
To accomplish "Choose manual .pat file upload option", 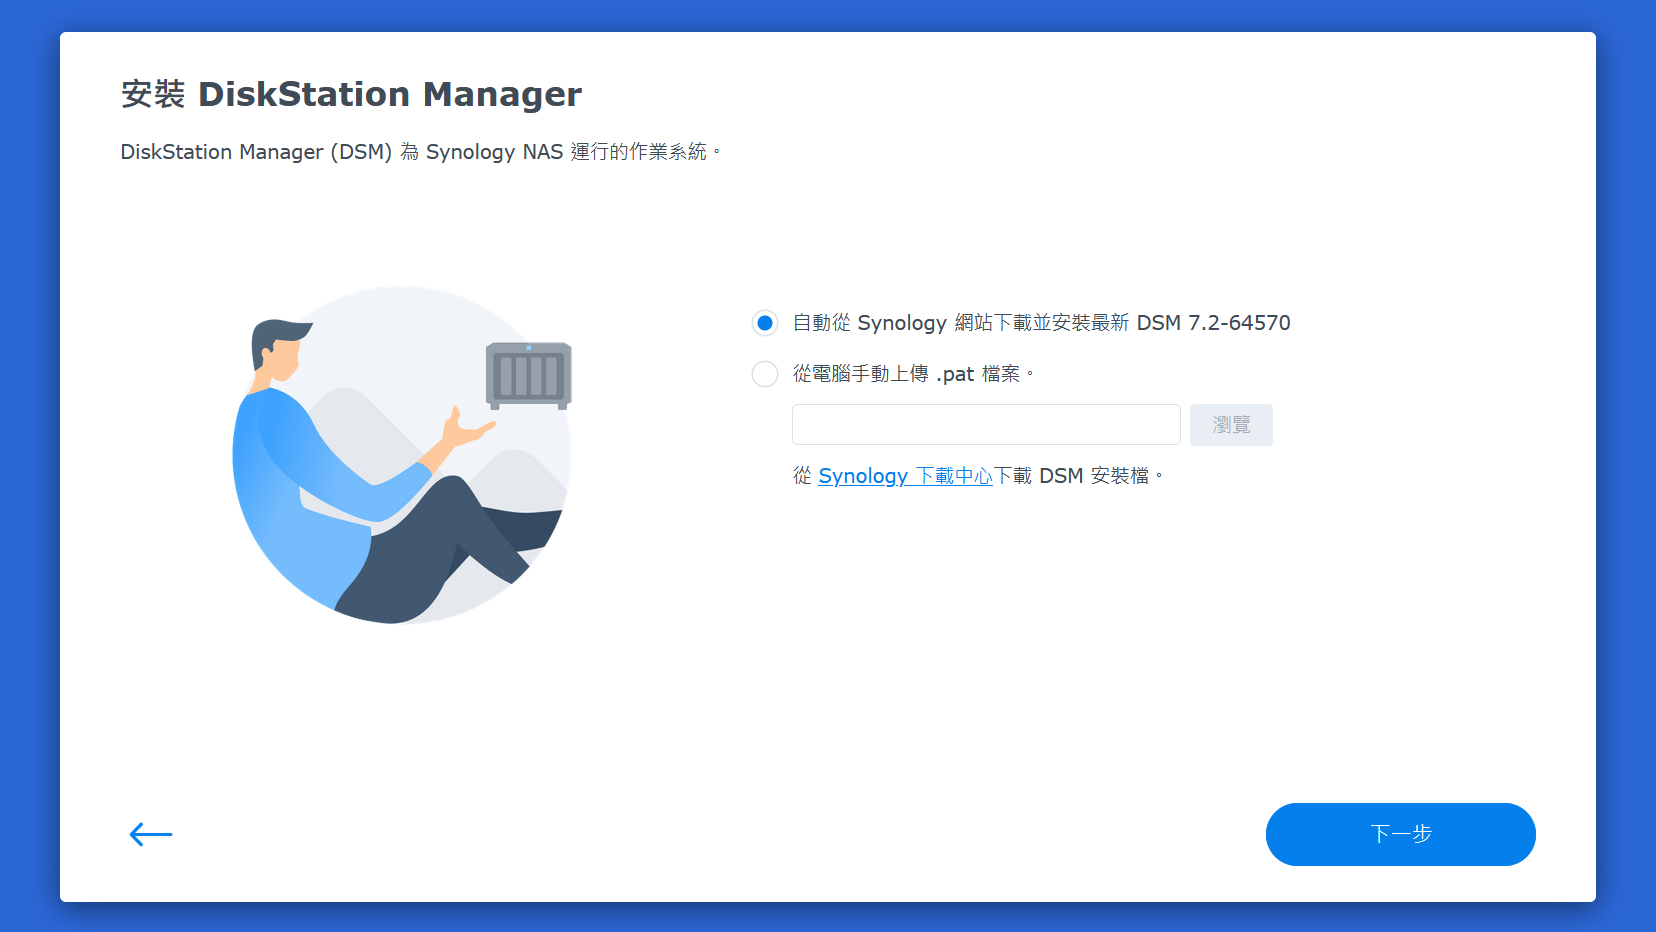I will pyautogui.click(x=765, y=374).
